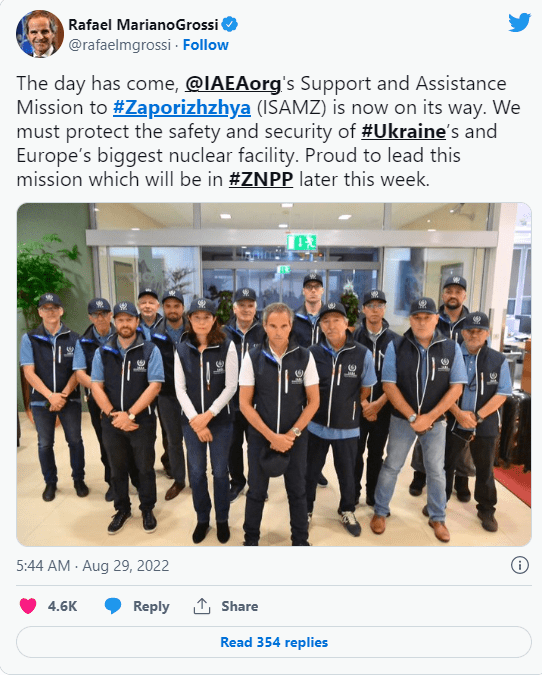Open the tweet info circle icon

[520, 565]
